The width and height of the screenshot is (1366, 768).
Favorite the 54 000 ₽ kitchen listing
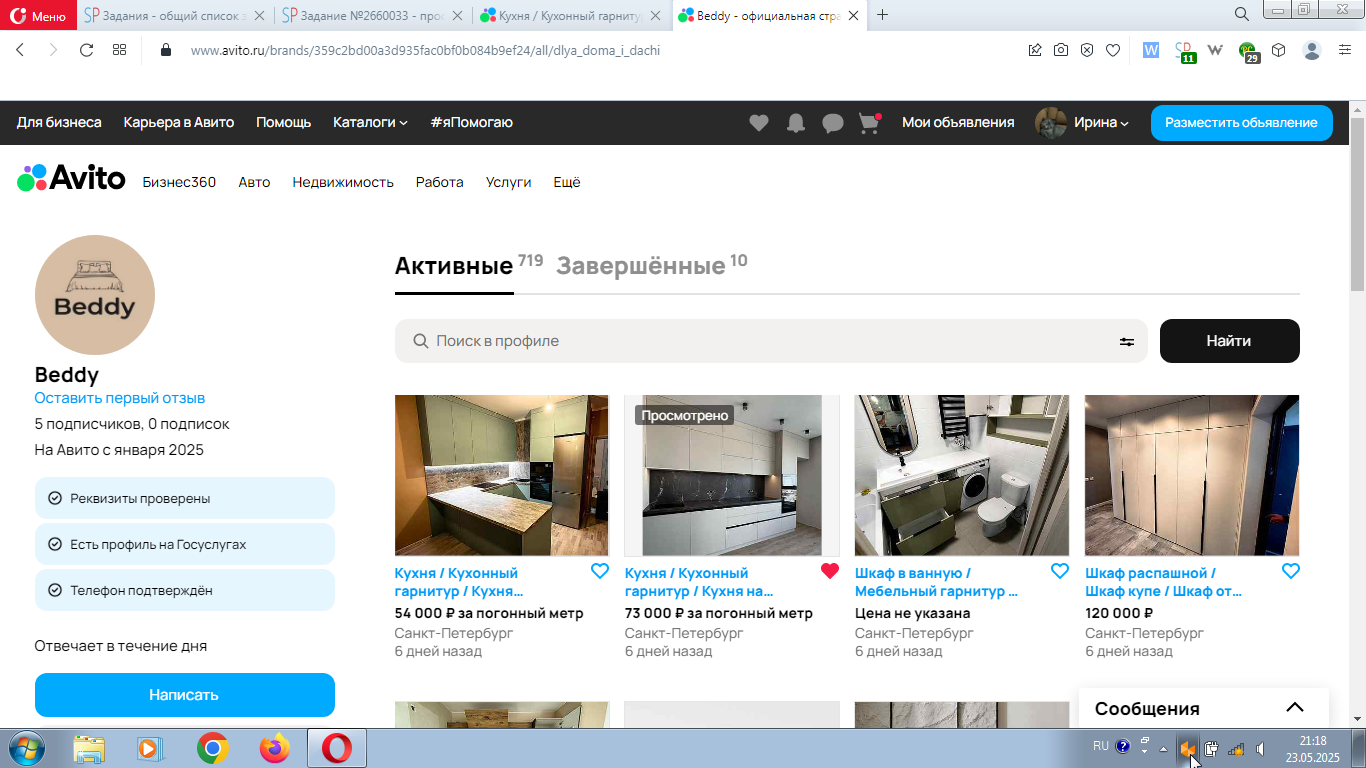coord(599,571)
